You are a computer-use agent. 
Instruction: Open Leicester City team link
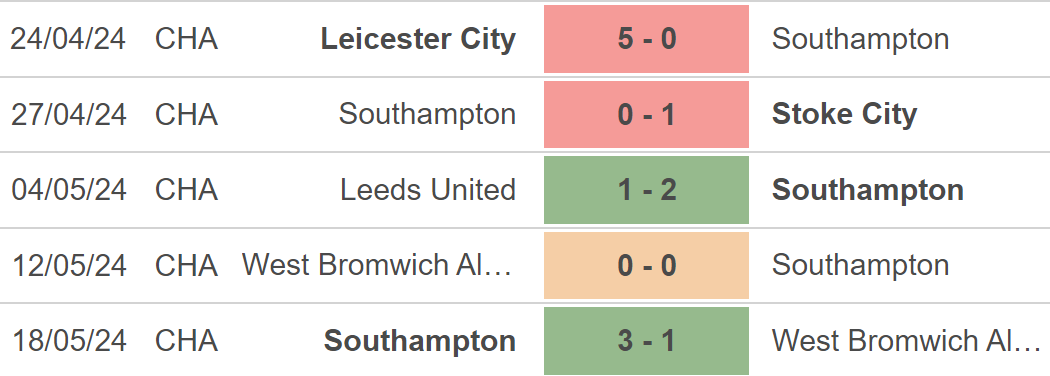click(419, 40)
